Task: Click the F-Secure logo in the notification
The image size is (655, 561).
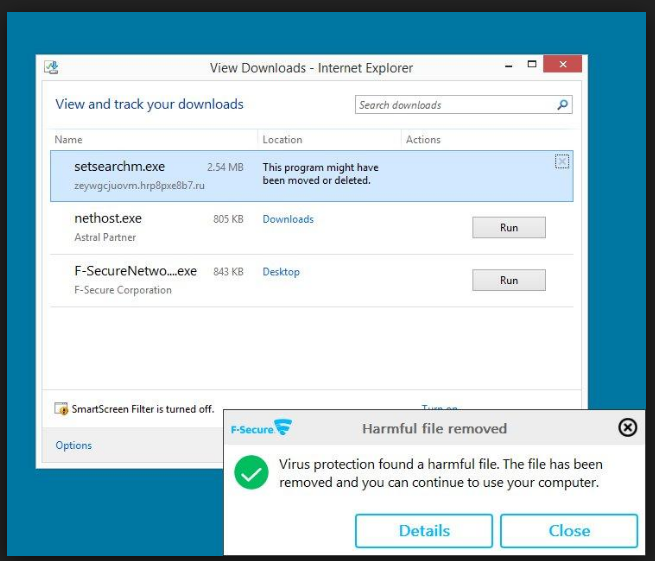Action: tap(261, 429)
